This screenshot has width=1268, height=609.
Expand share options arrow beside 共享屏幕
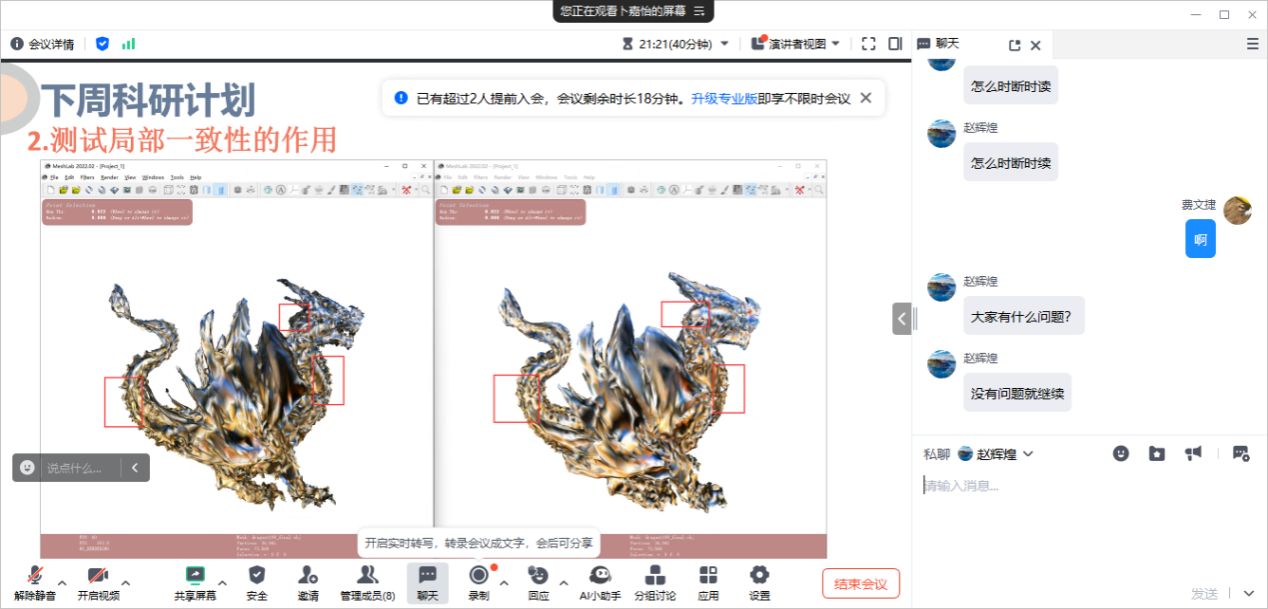222,582
